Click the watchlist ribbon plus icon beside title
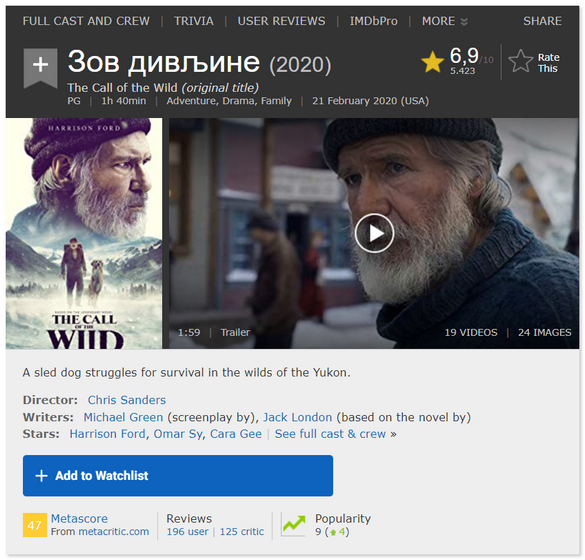The image size is (585, 560). pos(40,68)
